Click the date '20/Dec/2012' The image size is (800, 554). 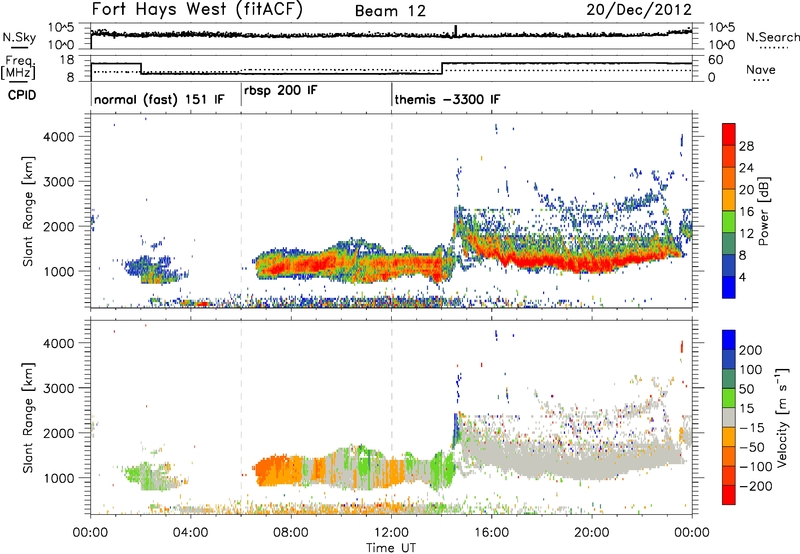click(x=639, y=10)
